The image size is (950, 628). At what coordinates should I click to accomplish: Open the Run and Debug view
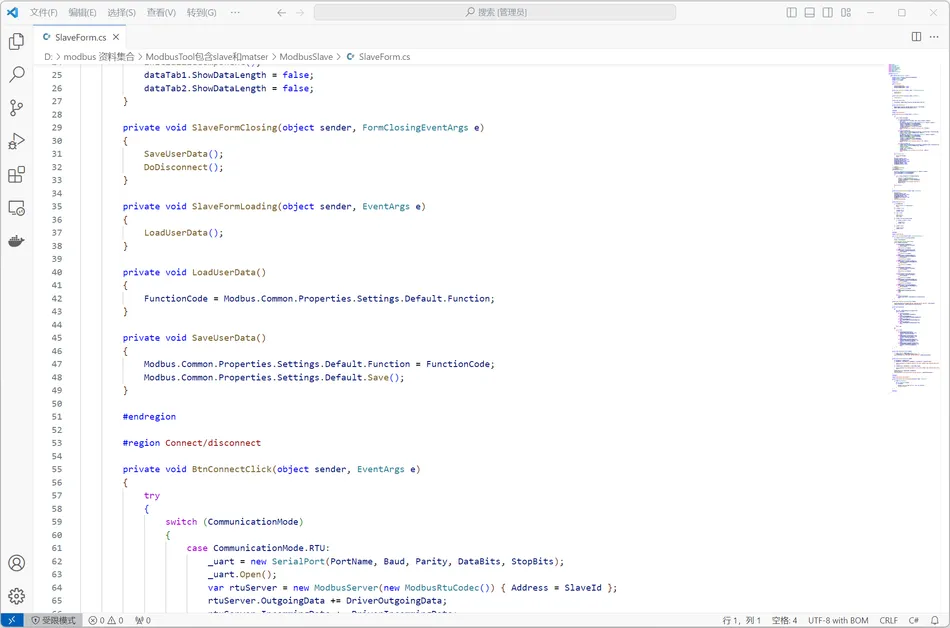click(16, 141)
